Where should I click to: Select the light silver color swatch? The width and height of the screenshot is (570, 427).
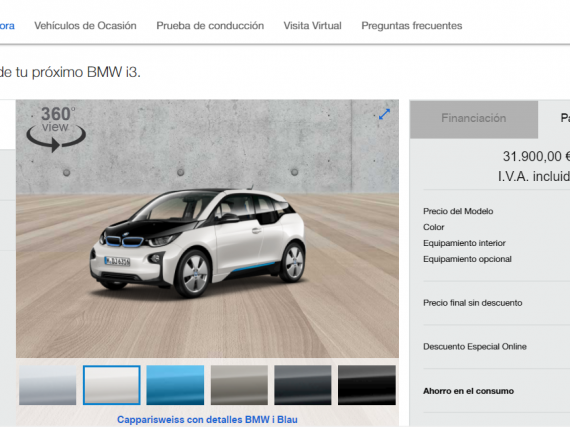[48, 385]
